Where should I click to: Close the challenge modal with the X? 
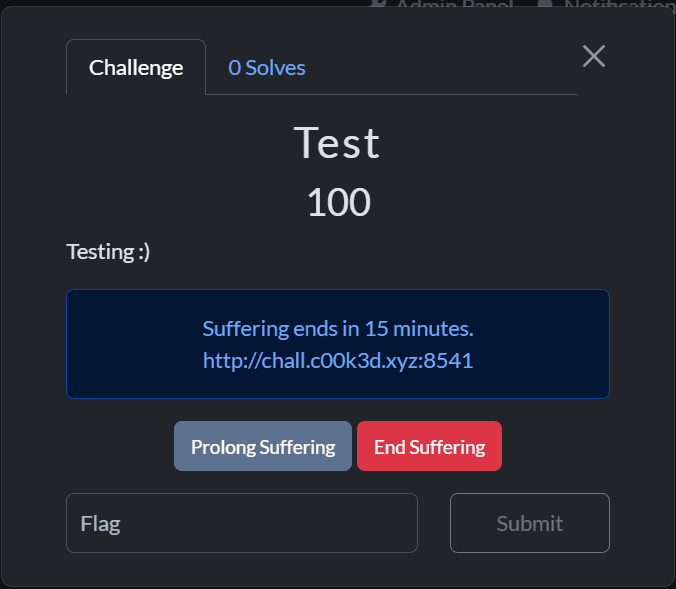click(594, 56)
